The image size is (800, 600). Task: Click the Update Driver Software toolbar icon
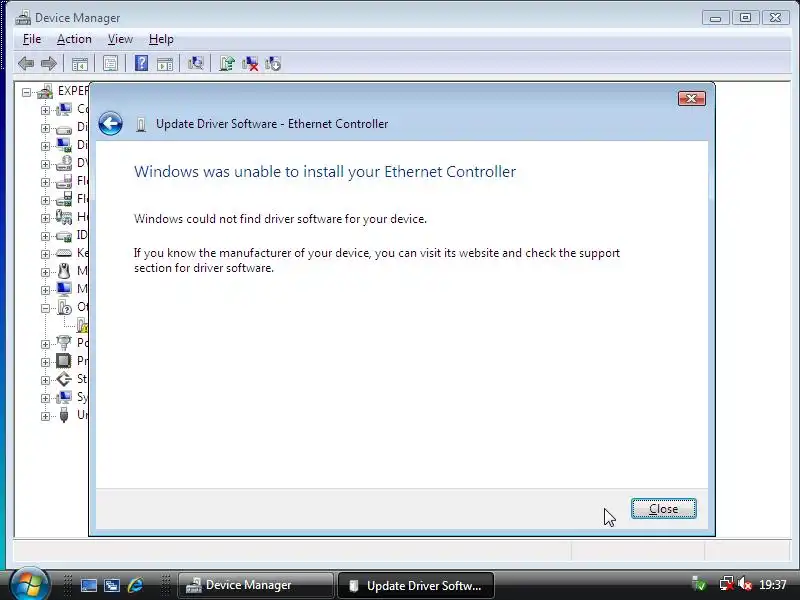[x=227, y=63]
